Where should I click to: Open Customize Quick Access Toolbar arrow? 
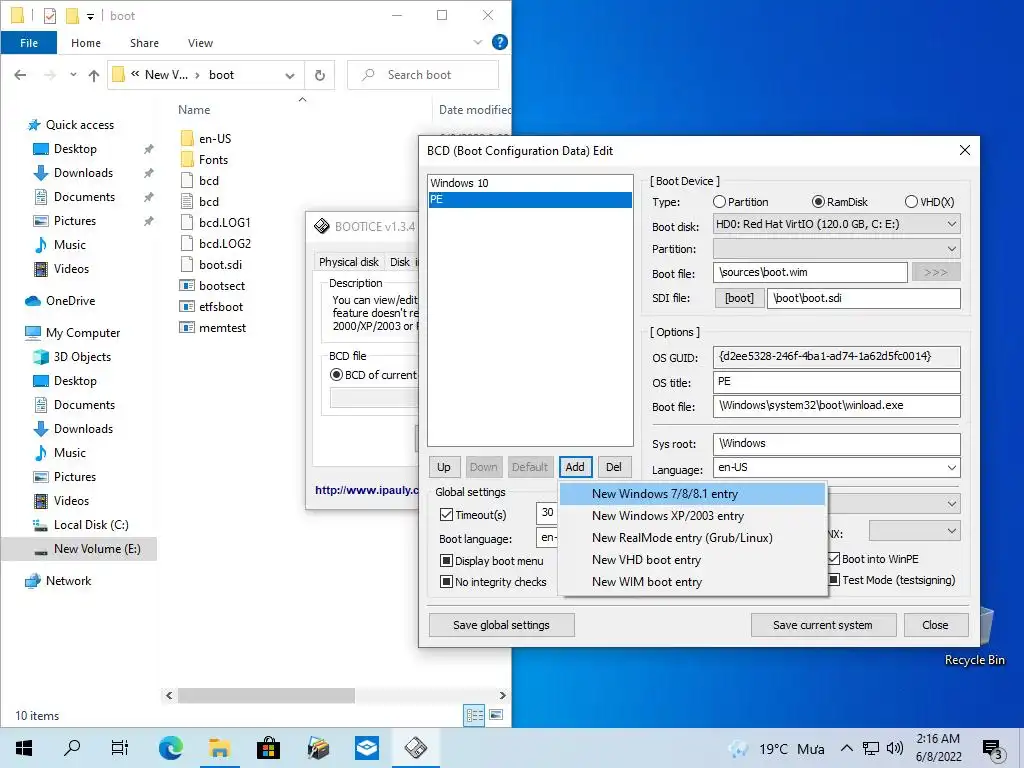90,16
